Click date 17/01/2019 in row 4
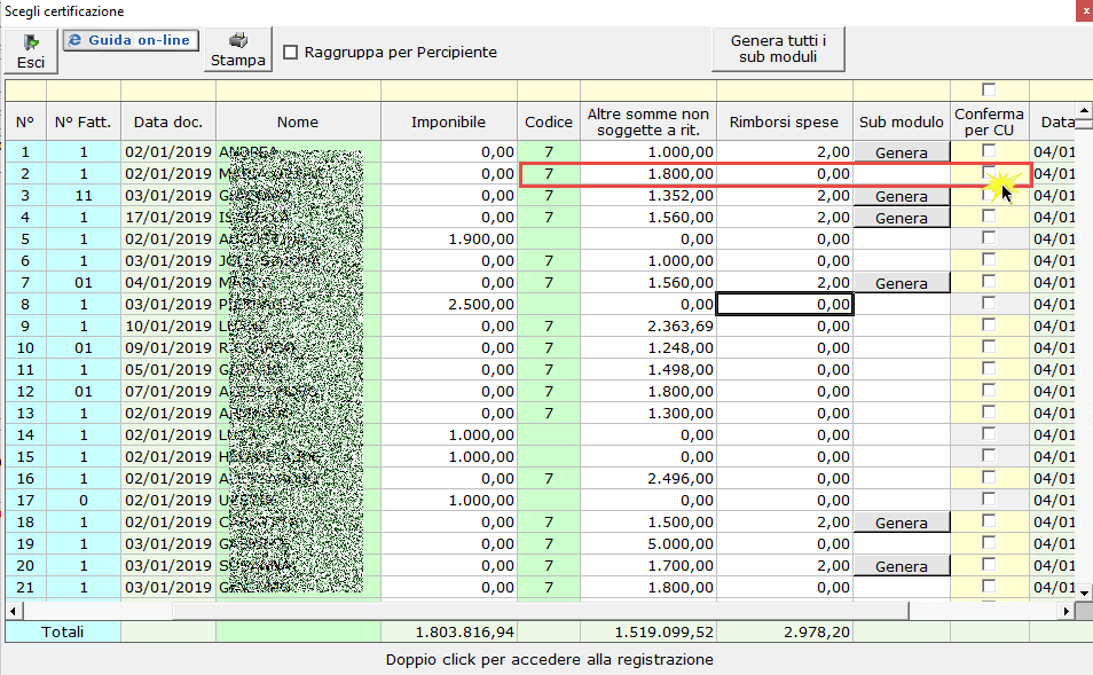The height and width of the screenshot is (675, 1093). coord(168,218)
